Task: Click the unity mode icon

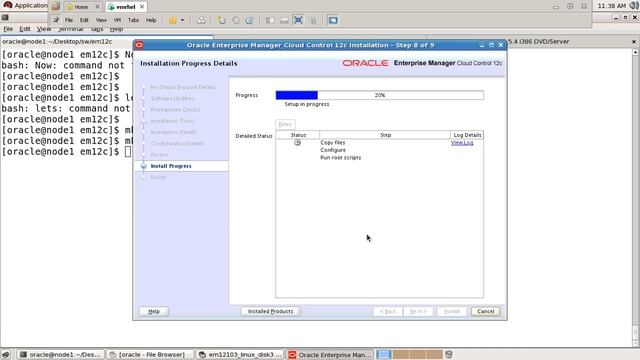Action: [x=313, y=20]
